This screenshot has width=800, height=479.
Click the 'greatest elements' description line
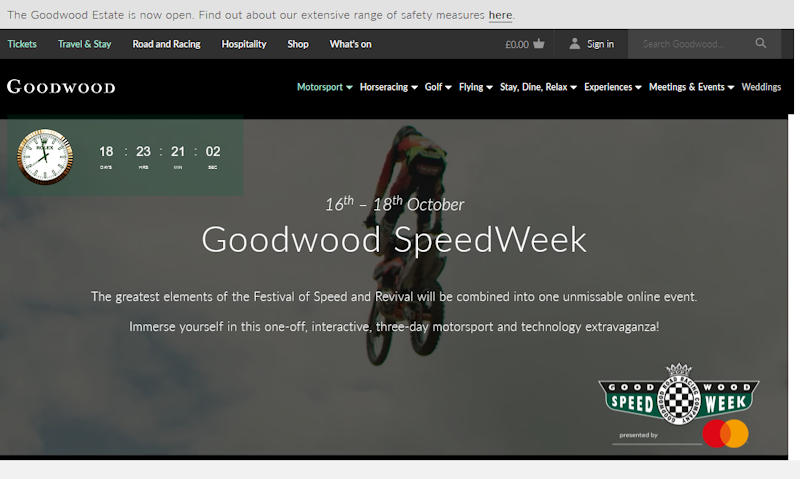394,296
